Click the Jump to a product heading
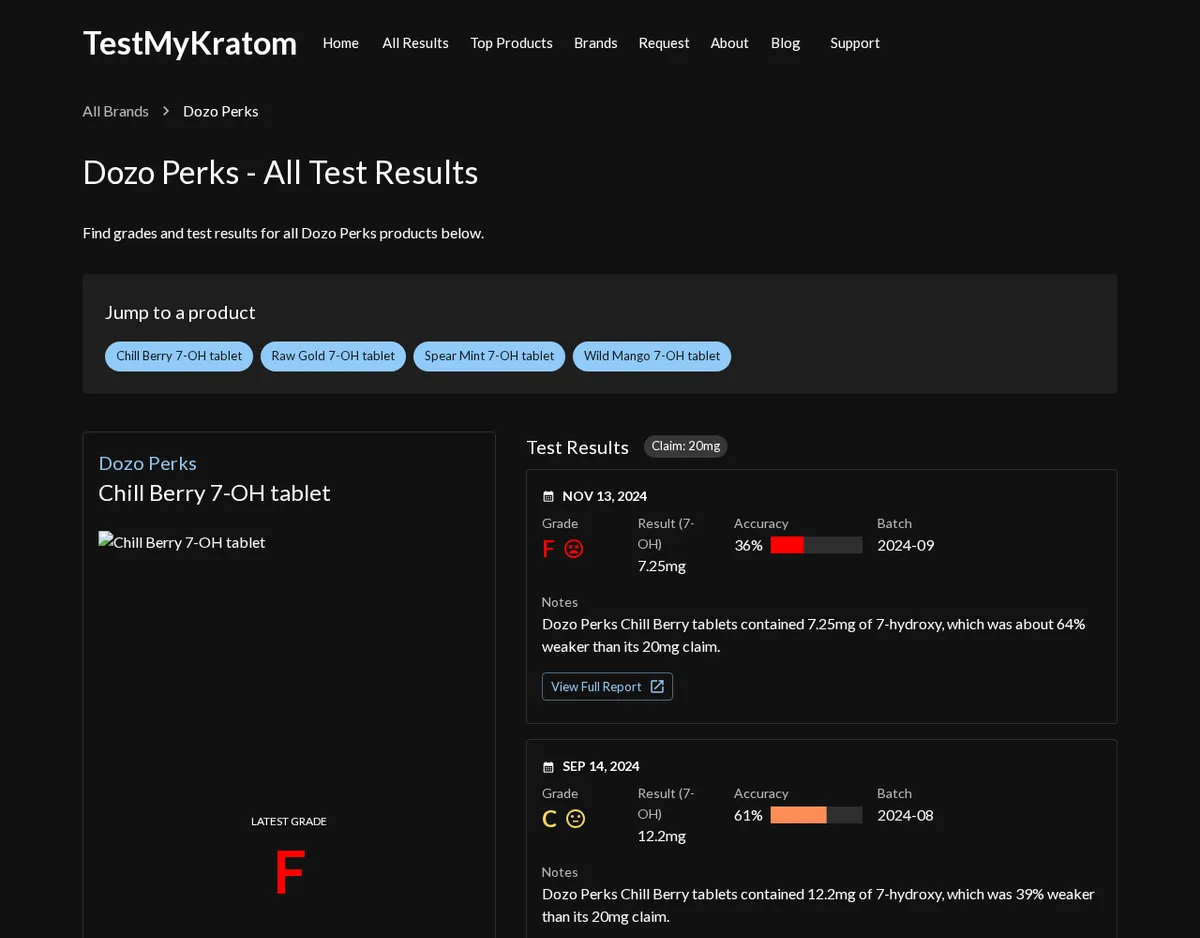1200x938 pixels. [180, 312]
